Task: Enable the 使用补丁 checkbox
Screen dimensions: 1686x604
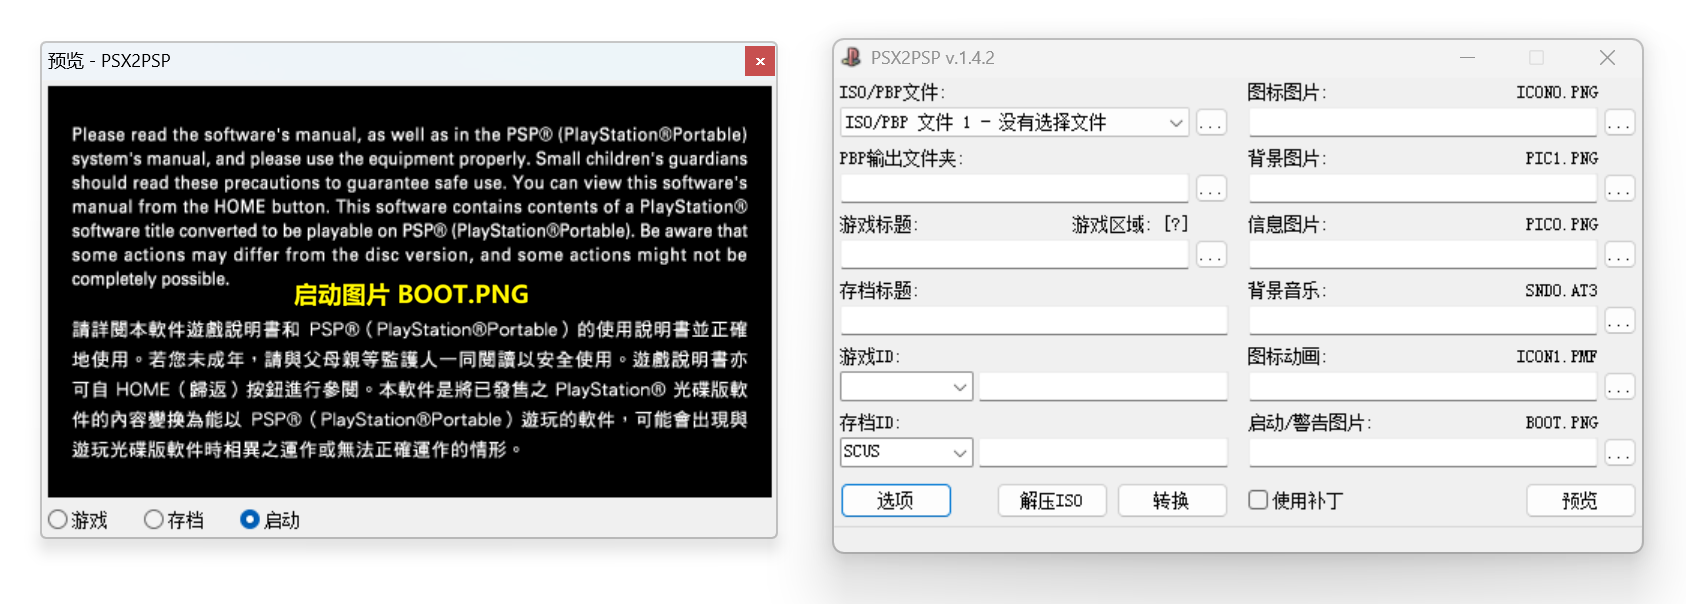Action: point(1258,500)
